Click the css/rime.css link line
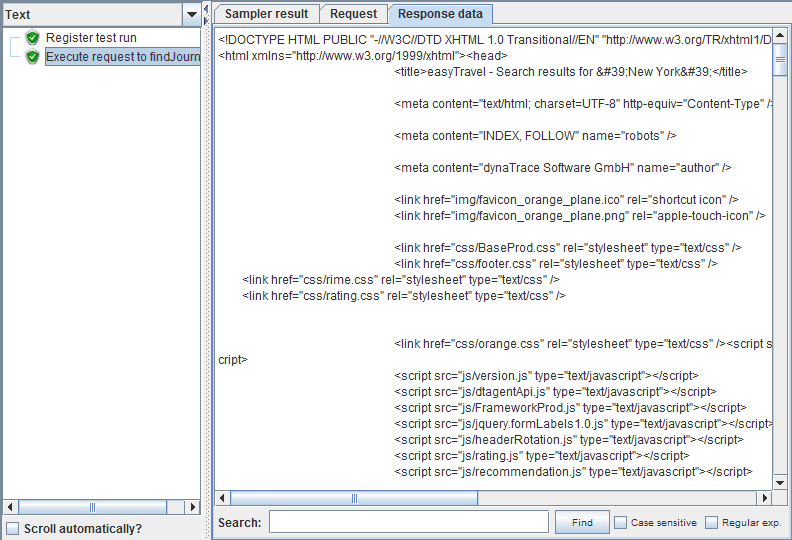 [x=401, y=280]
